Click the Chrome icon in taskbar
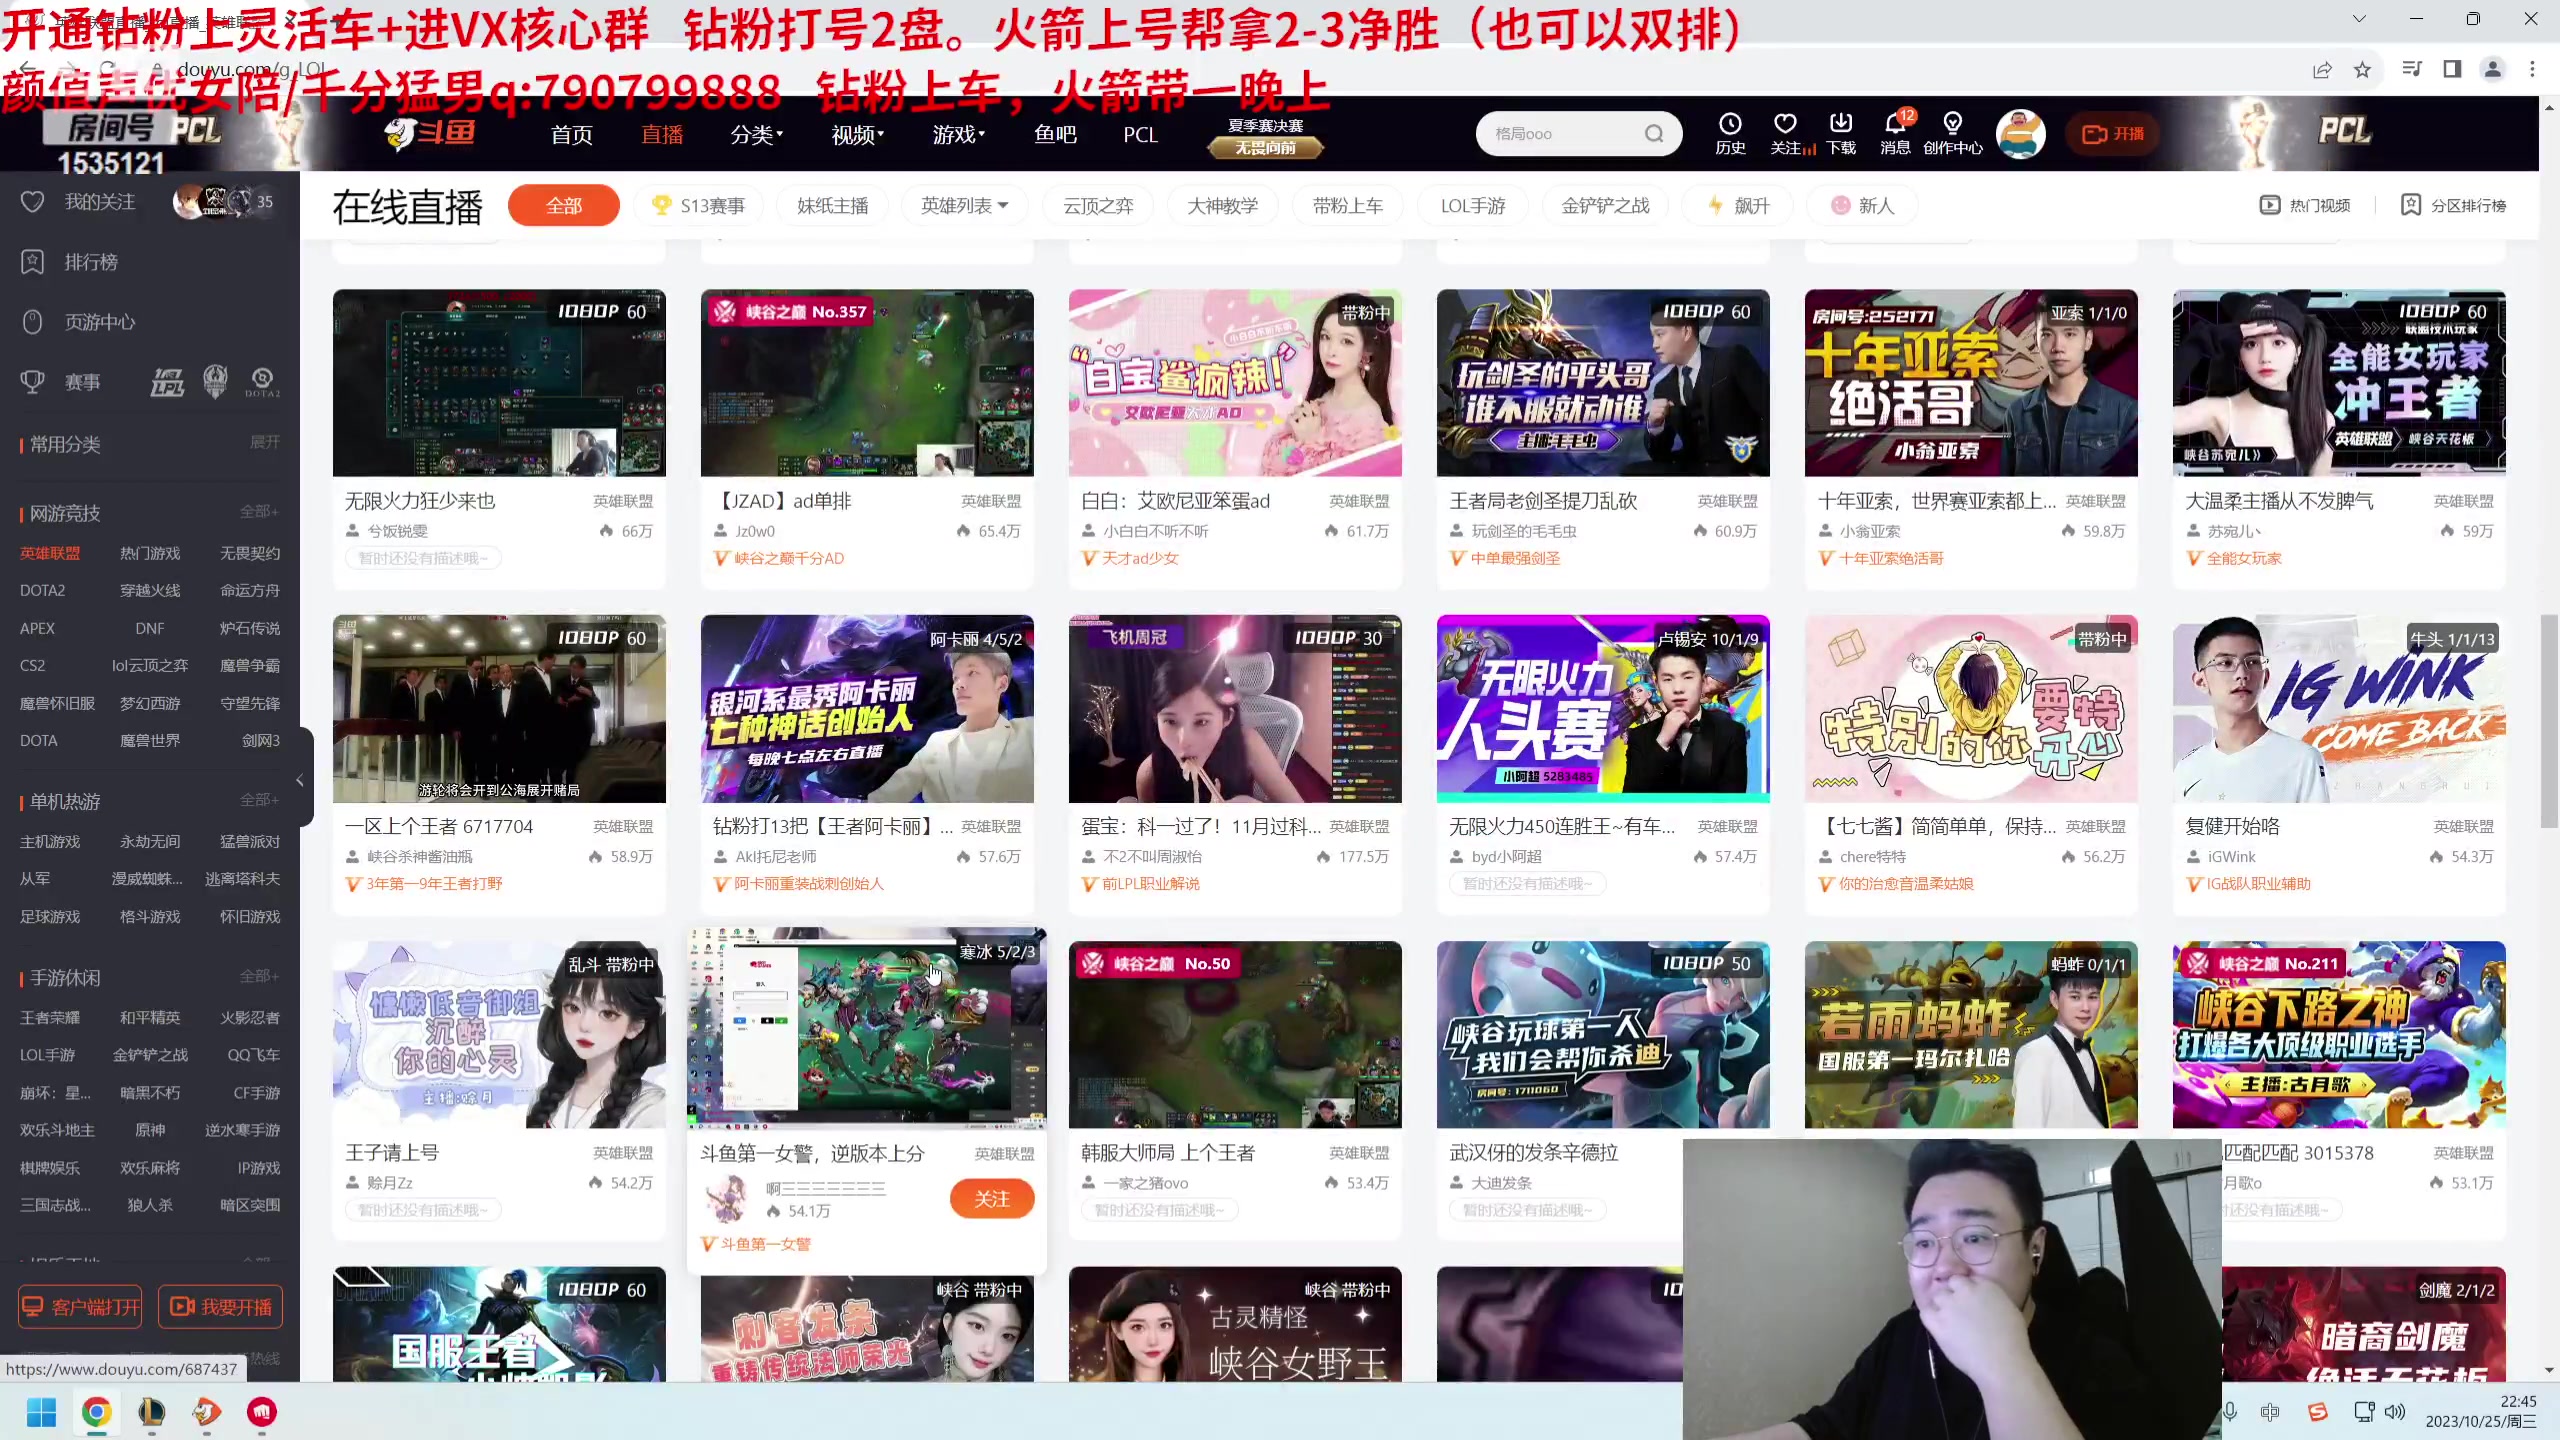Screen dimensions: 2560x1440 [96, 1412]
